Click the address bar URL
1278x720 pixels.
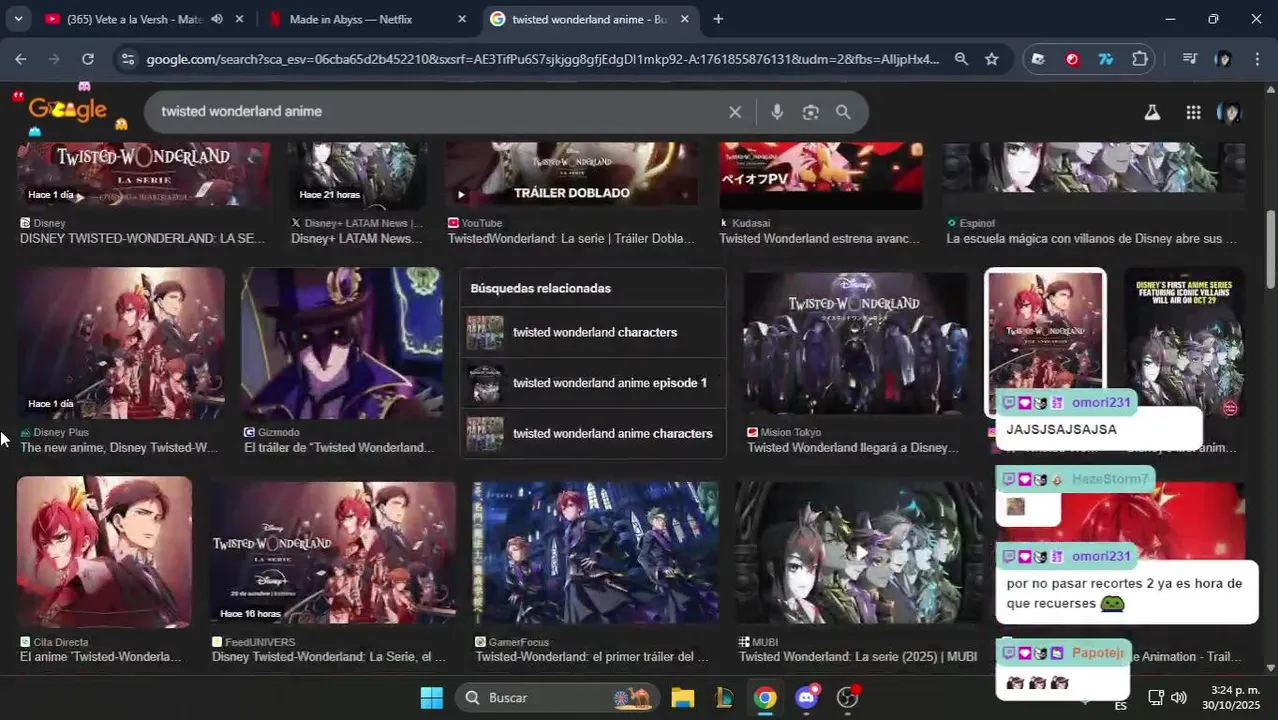click(542, 59)
